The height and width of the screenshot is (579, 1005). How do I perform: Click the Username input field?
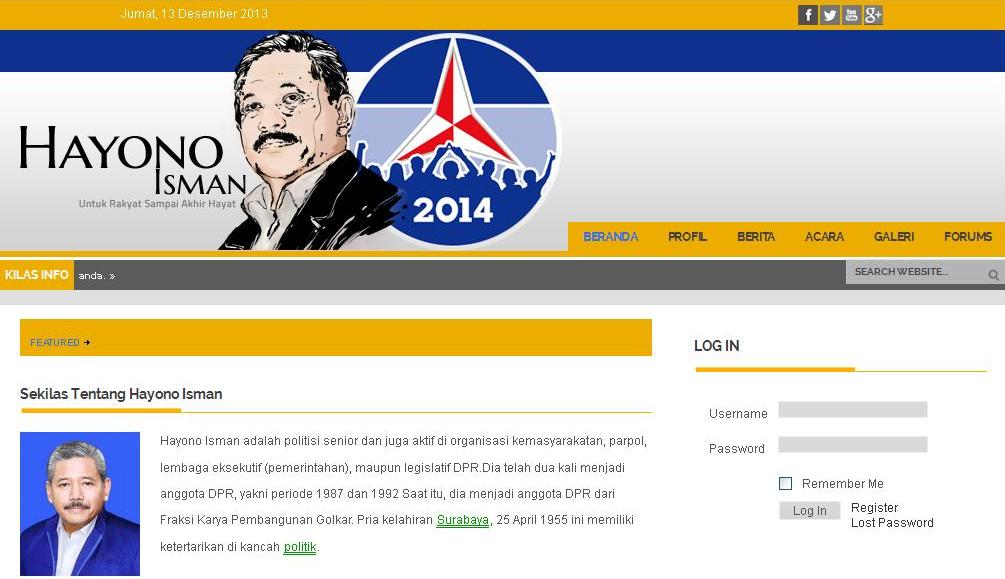click(853, 410)
